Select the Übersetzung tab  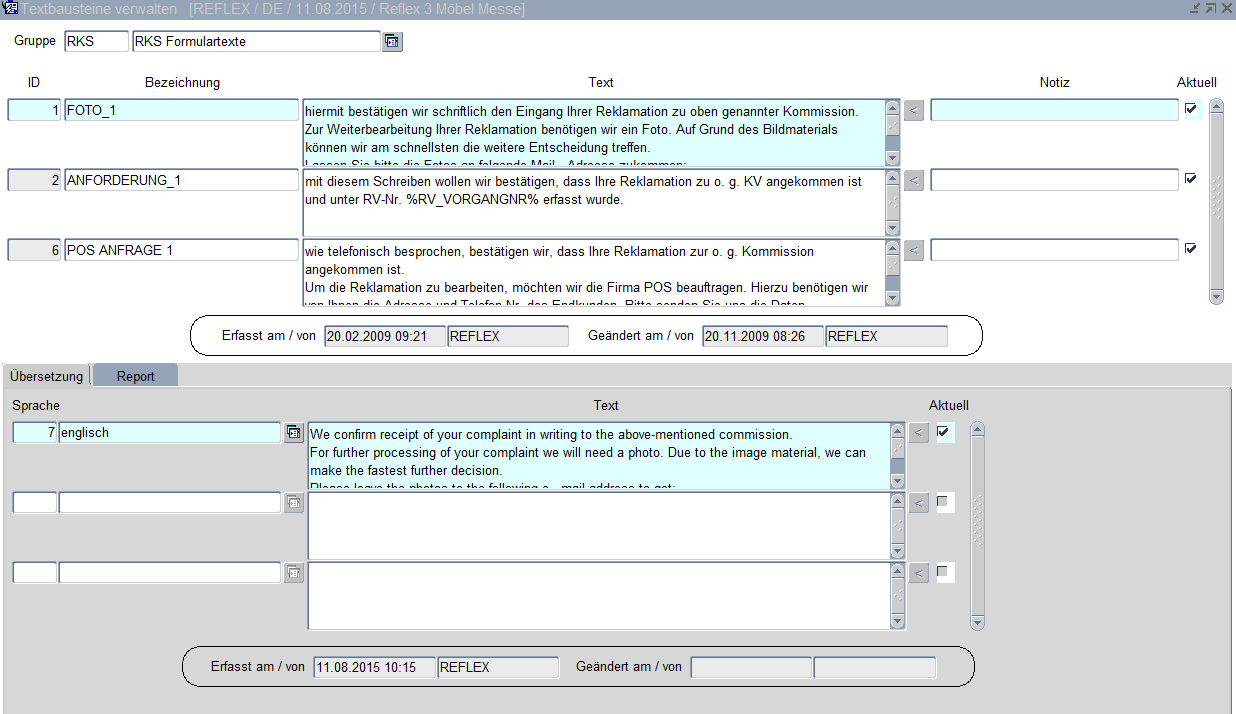pos(46,376)
